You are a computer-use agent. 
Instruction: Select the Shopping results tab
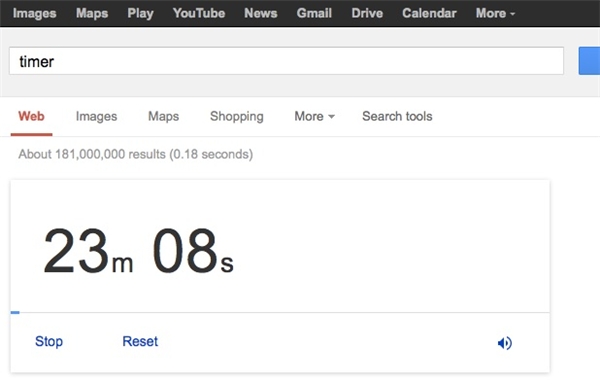[237, 116]
